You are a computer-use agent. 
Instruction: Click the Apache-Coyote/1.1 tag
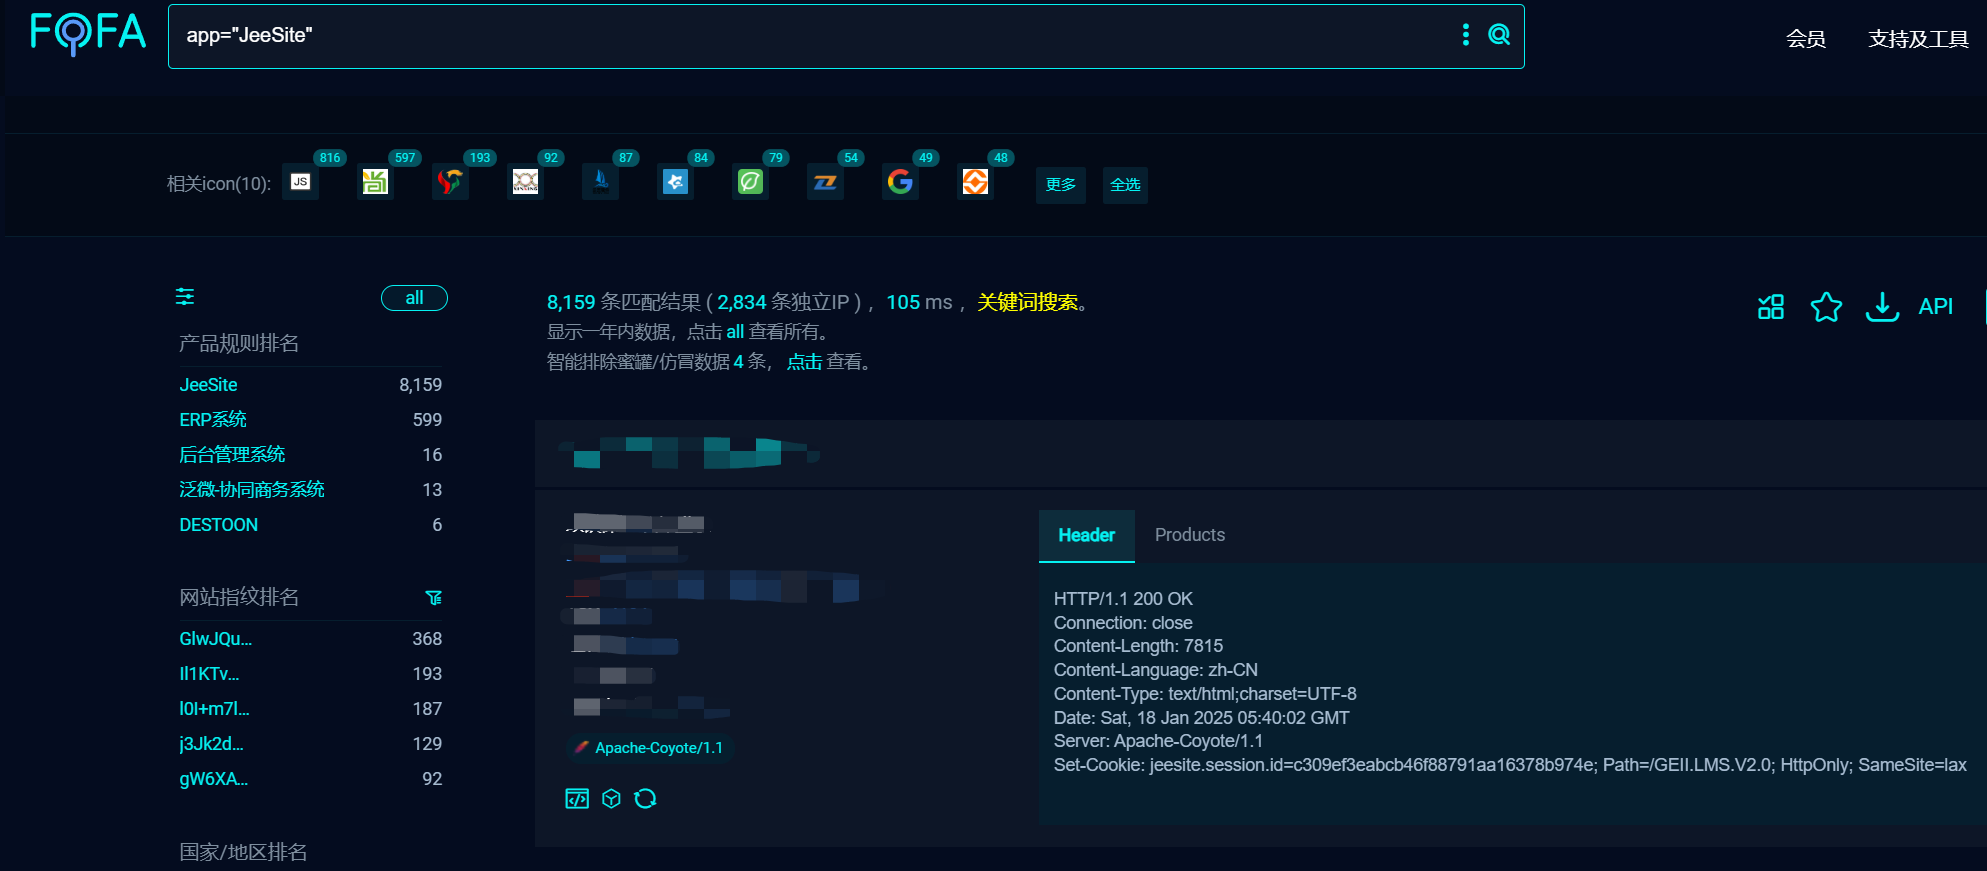tap(649, 748)
